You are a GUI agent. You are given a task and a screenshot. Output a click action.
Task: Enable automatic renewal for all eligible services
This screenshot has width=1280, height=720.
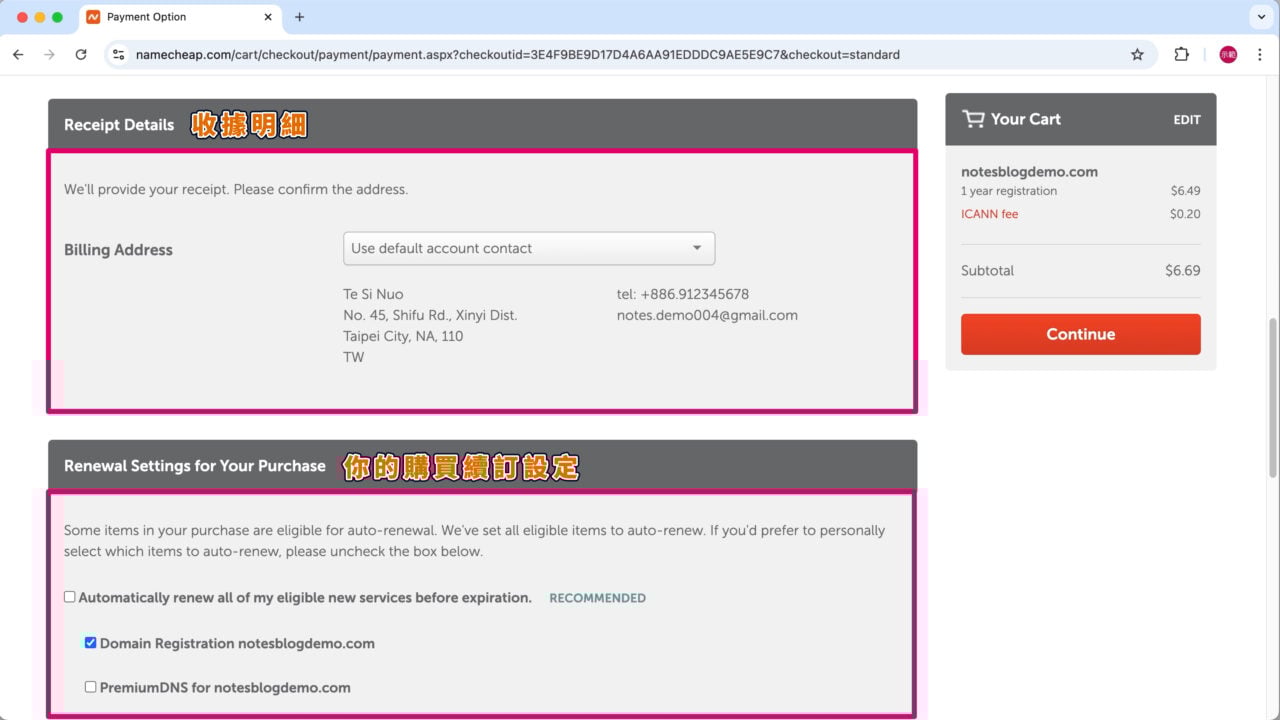tap(70, 597)
